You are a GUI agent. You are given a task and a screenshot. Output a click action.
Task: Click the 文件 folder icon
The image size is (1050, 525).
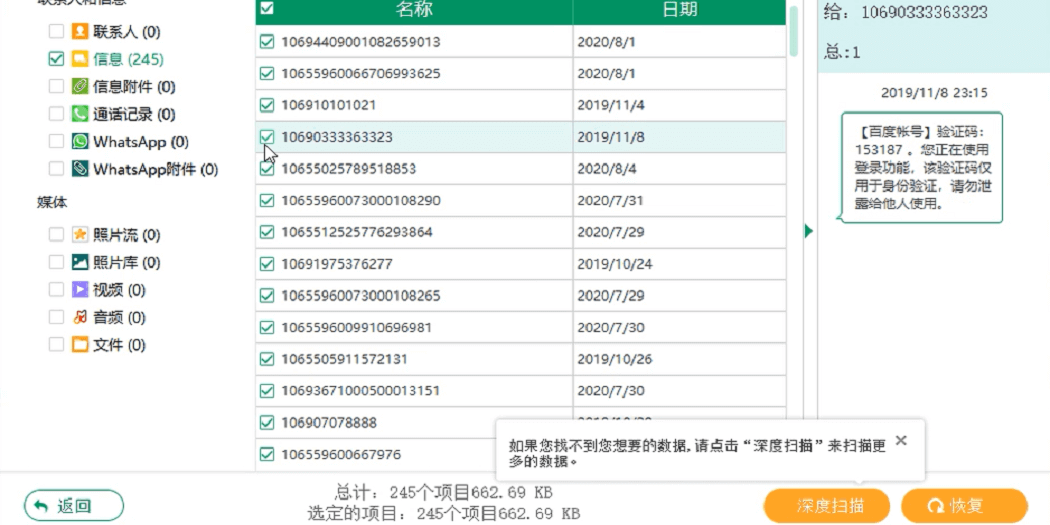[80, 345]
